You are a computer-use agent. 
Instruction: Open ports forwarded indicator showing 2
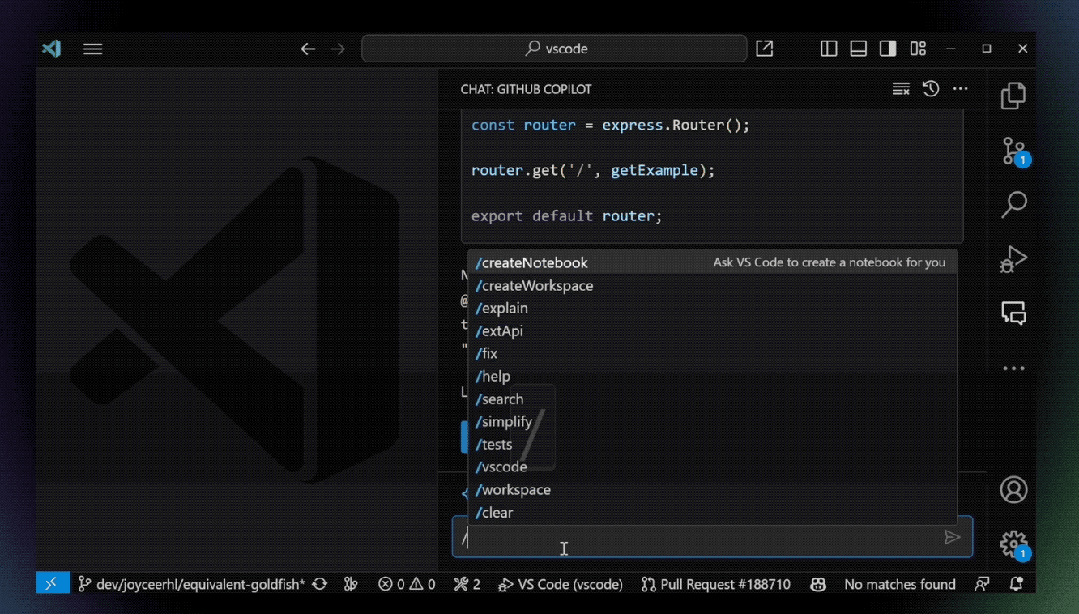(467, 584)
